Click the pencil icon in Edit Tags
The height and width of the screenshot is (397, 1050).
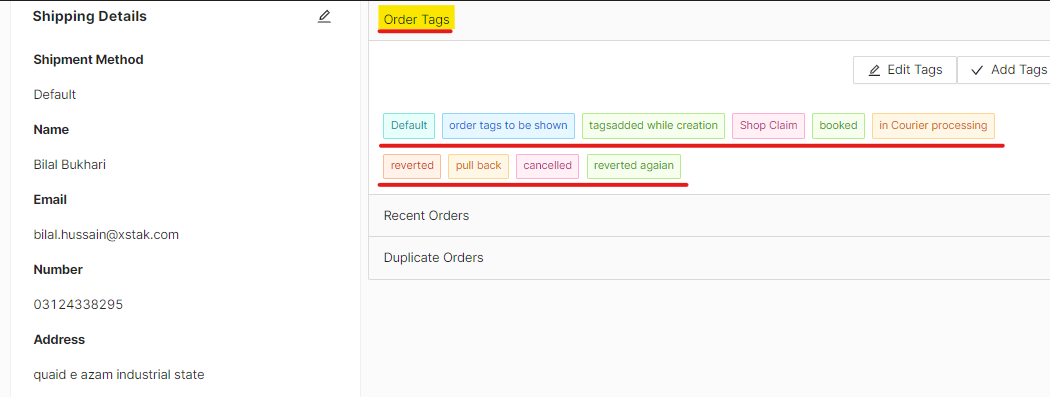[874, 70]
